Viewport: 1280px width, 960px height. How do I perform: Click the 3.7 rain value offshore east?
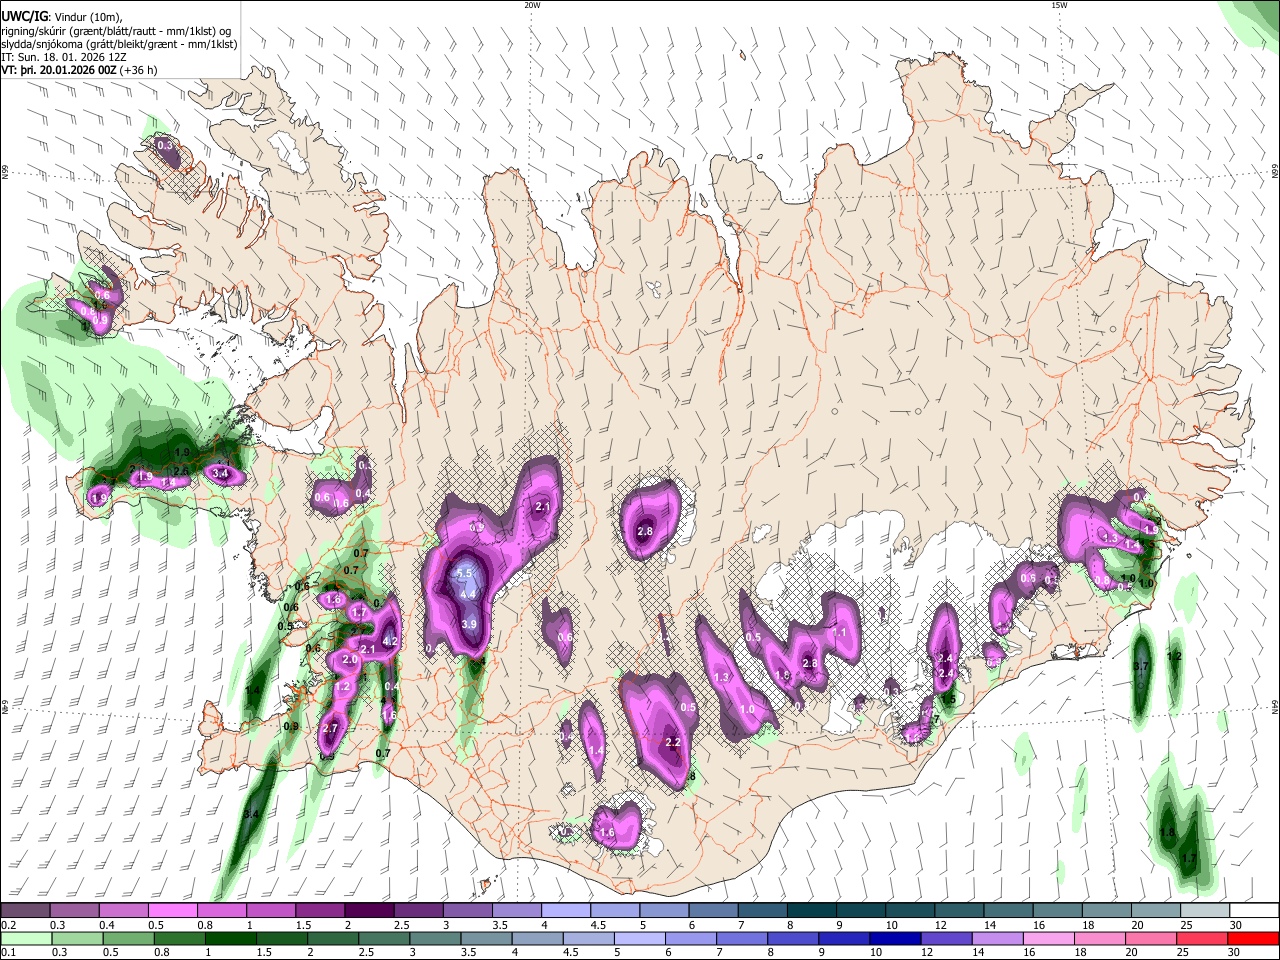1142,666
